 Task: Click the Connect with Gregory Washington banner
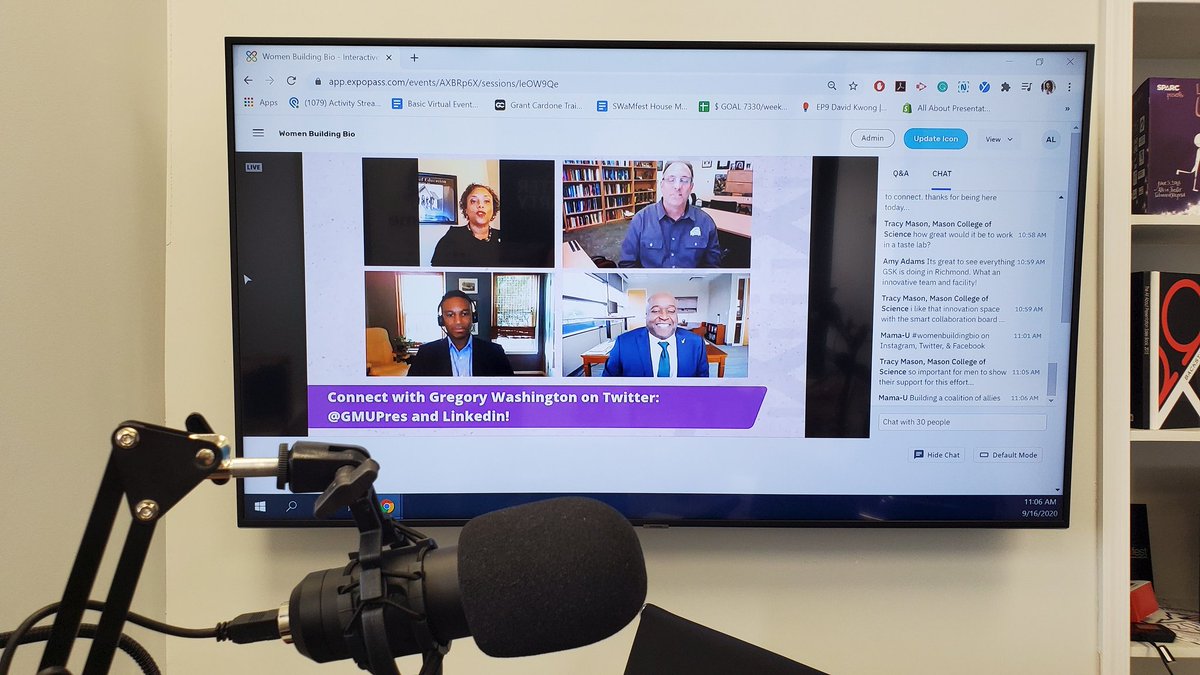(536, 406)
